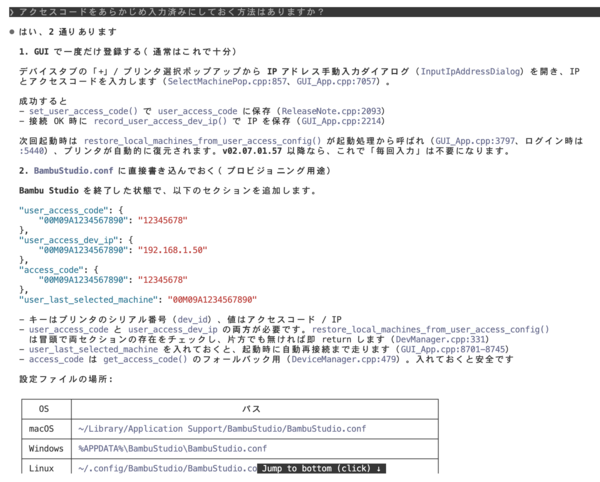Click the パス table header cell
Screen dimensions: 600x482
coord(255,409)
